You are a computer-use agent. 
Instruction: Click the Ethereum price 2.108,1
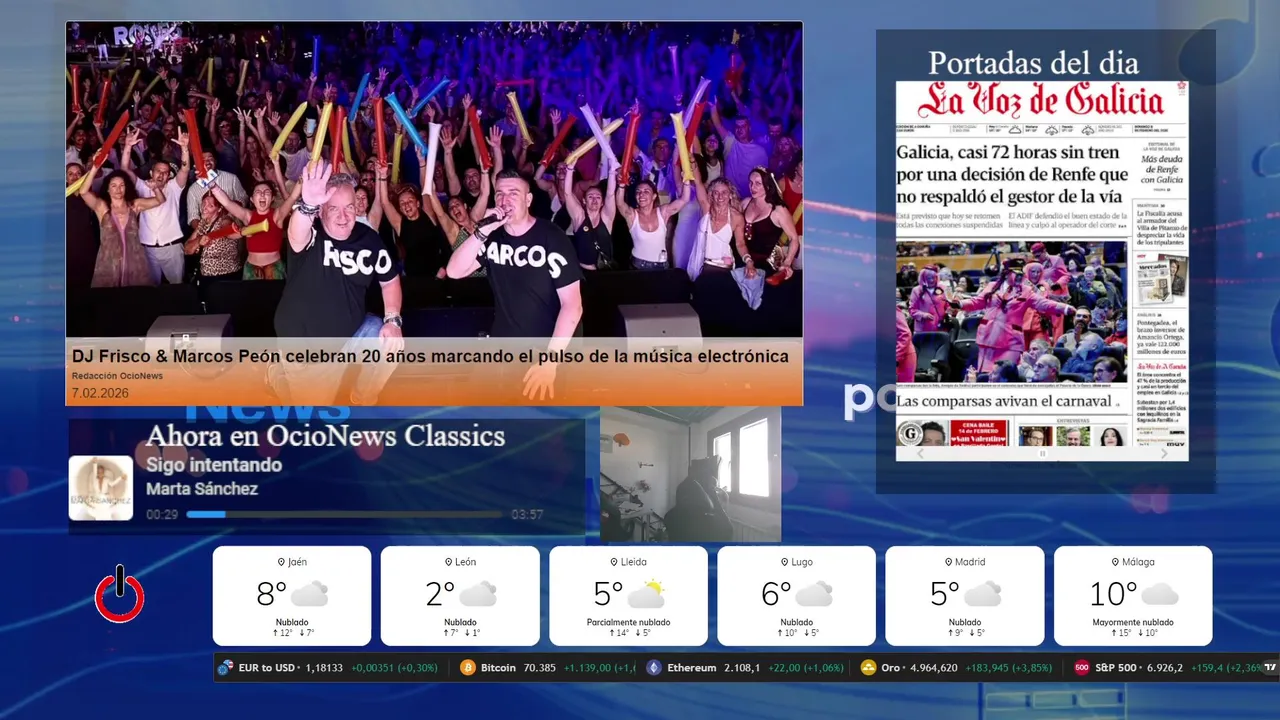tap(742, 668)
